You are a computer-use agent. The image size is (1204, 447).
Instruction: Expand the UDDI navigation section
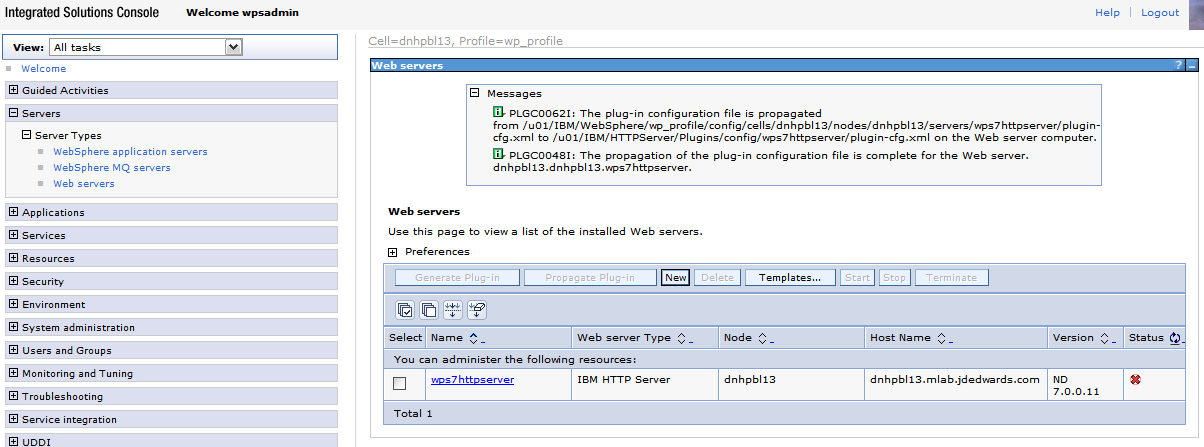tap(13, 441)
